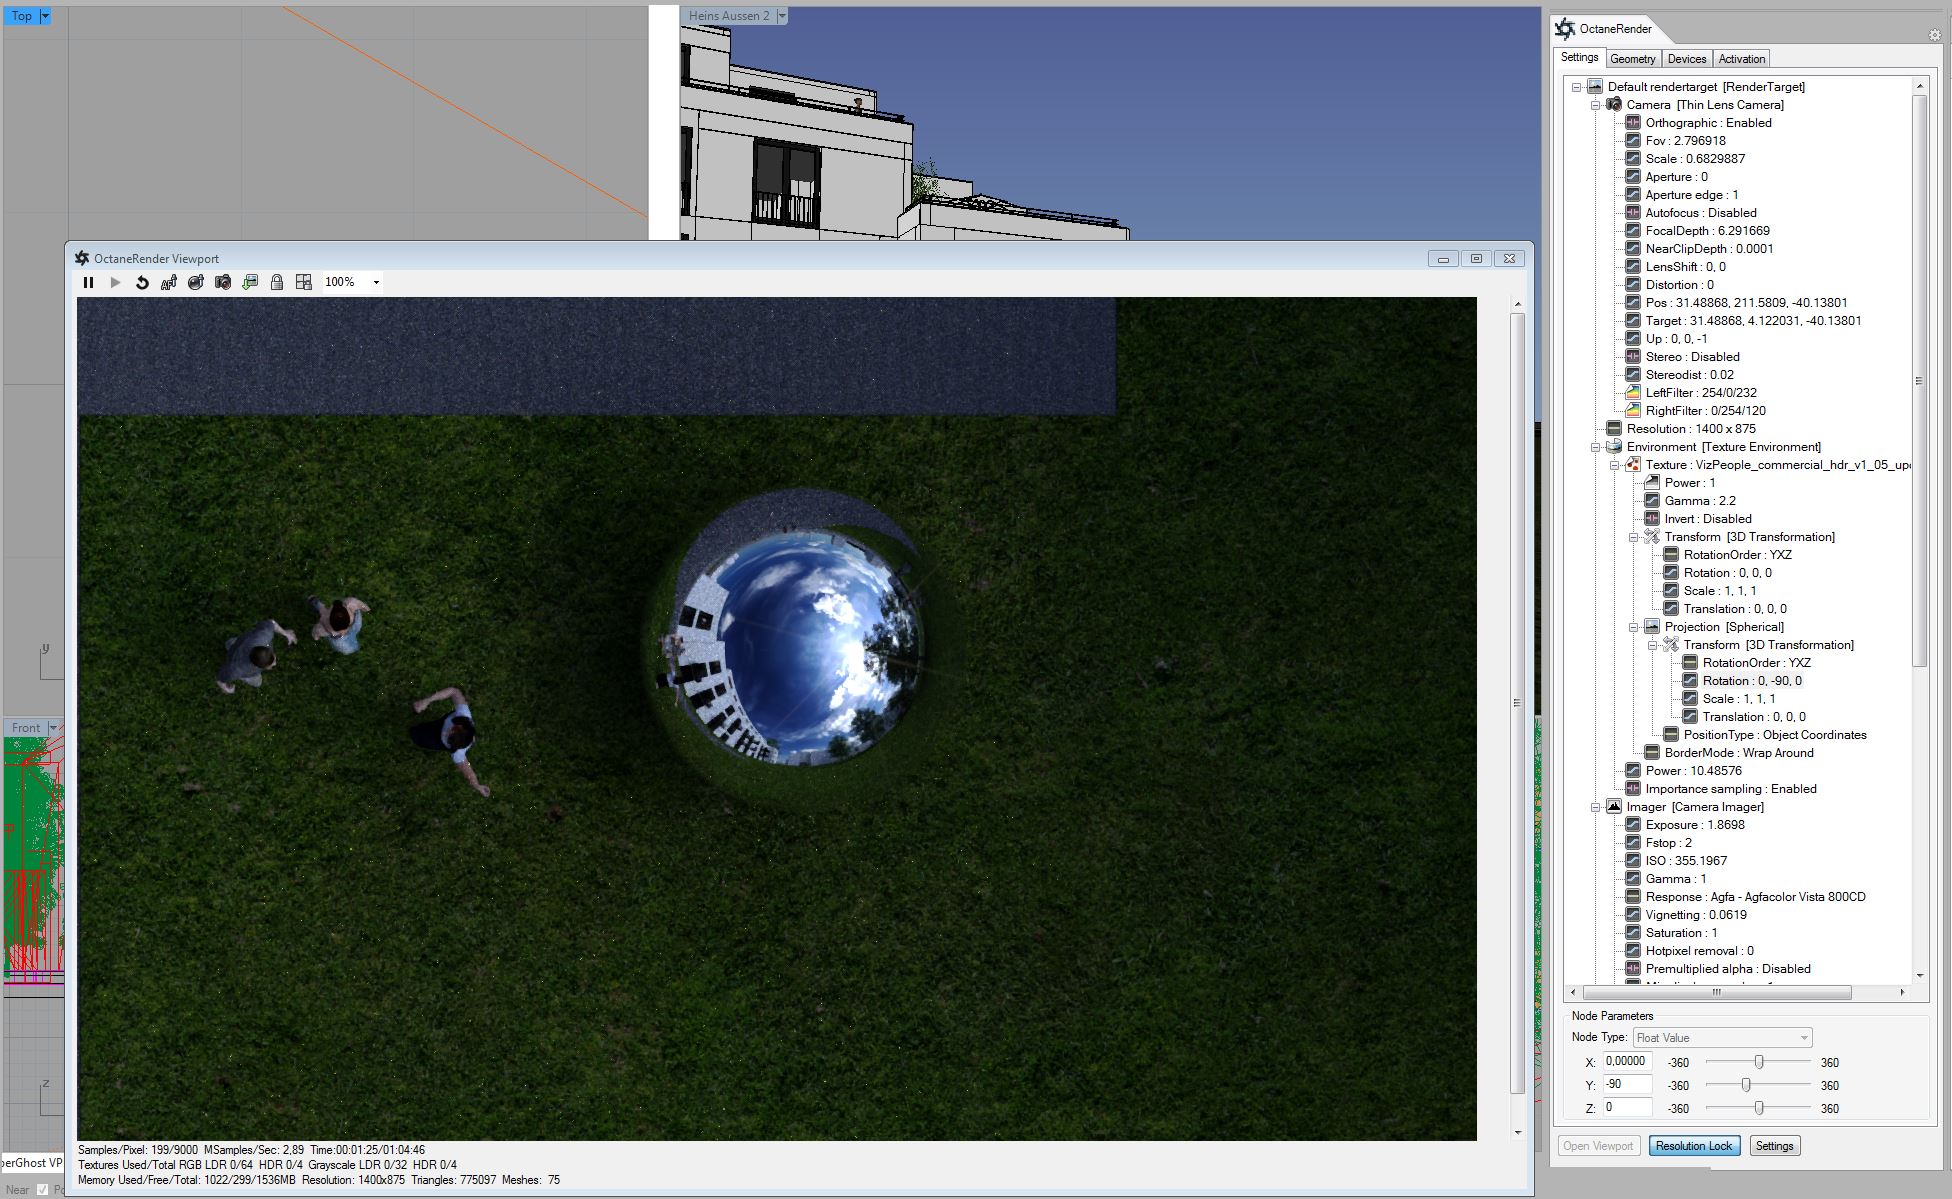Toggle the Resolution Lock button

click(x=1694, y=1146)
